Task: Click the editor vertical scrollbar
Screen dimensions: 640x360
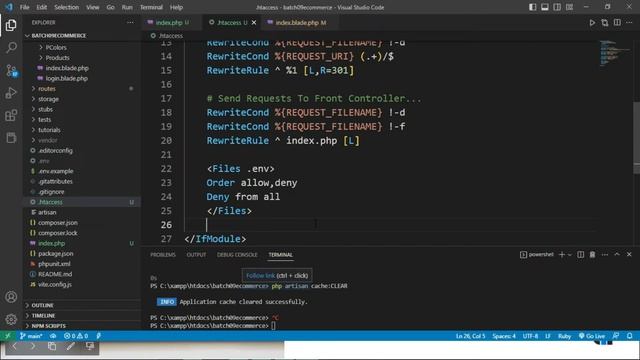Action: pos(636,139)
